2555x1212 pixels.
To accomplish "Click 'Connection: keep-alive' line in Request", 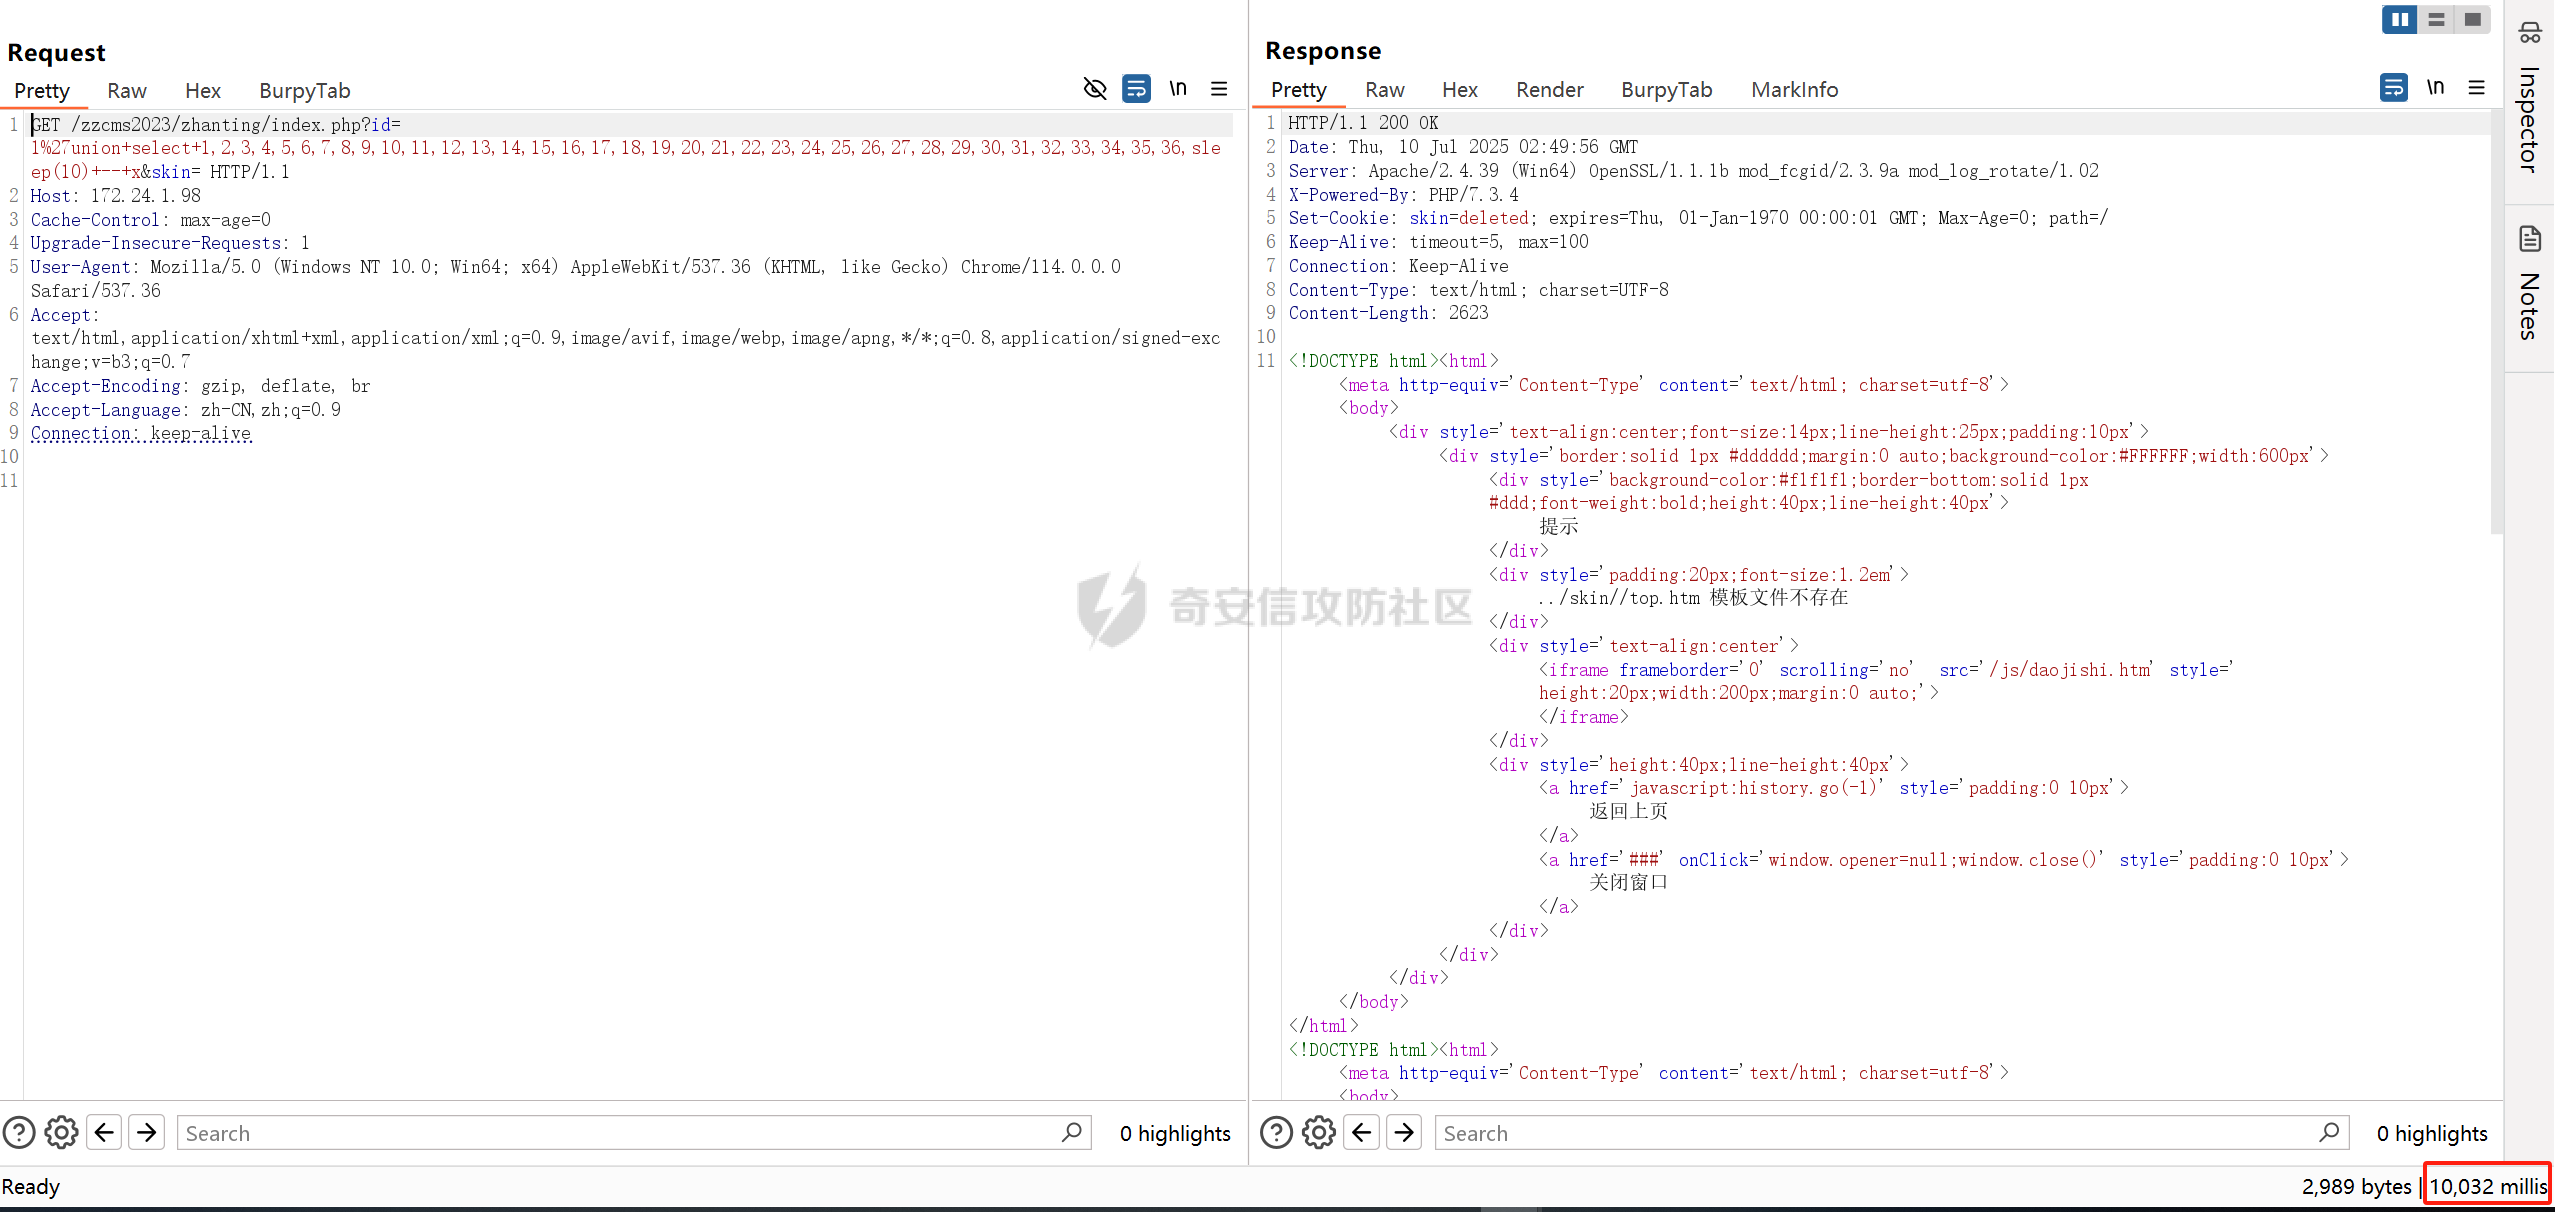I will tap(141, 434).
